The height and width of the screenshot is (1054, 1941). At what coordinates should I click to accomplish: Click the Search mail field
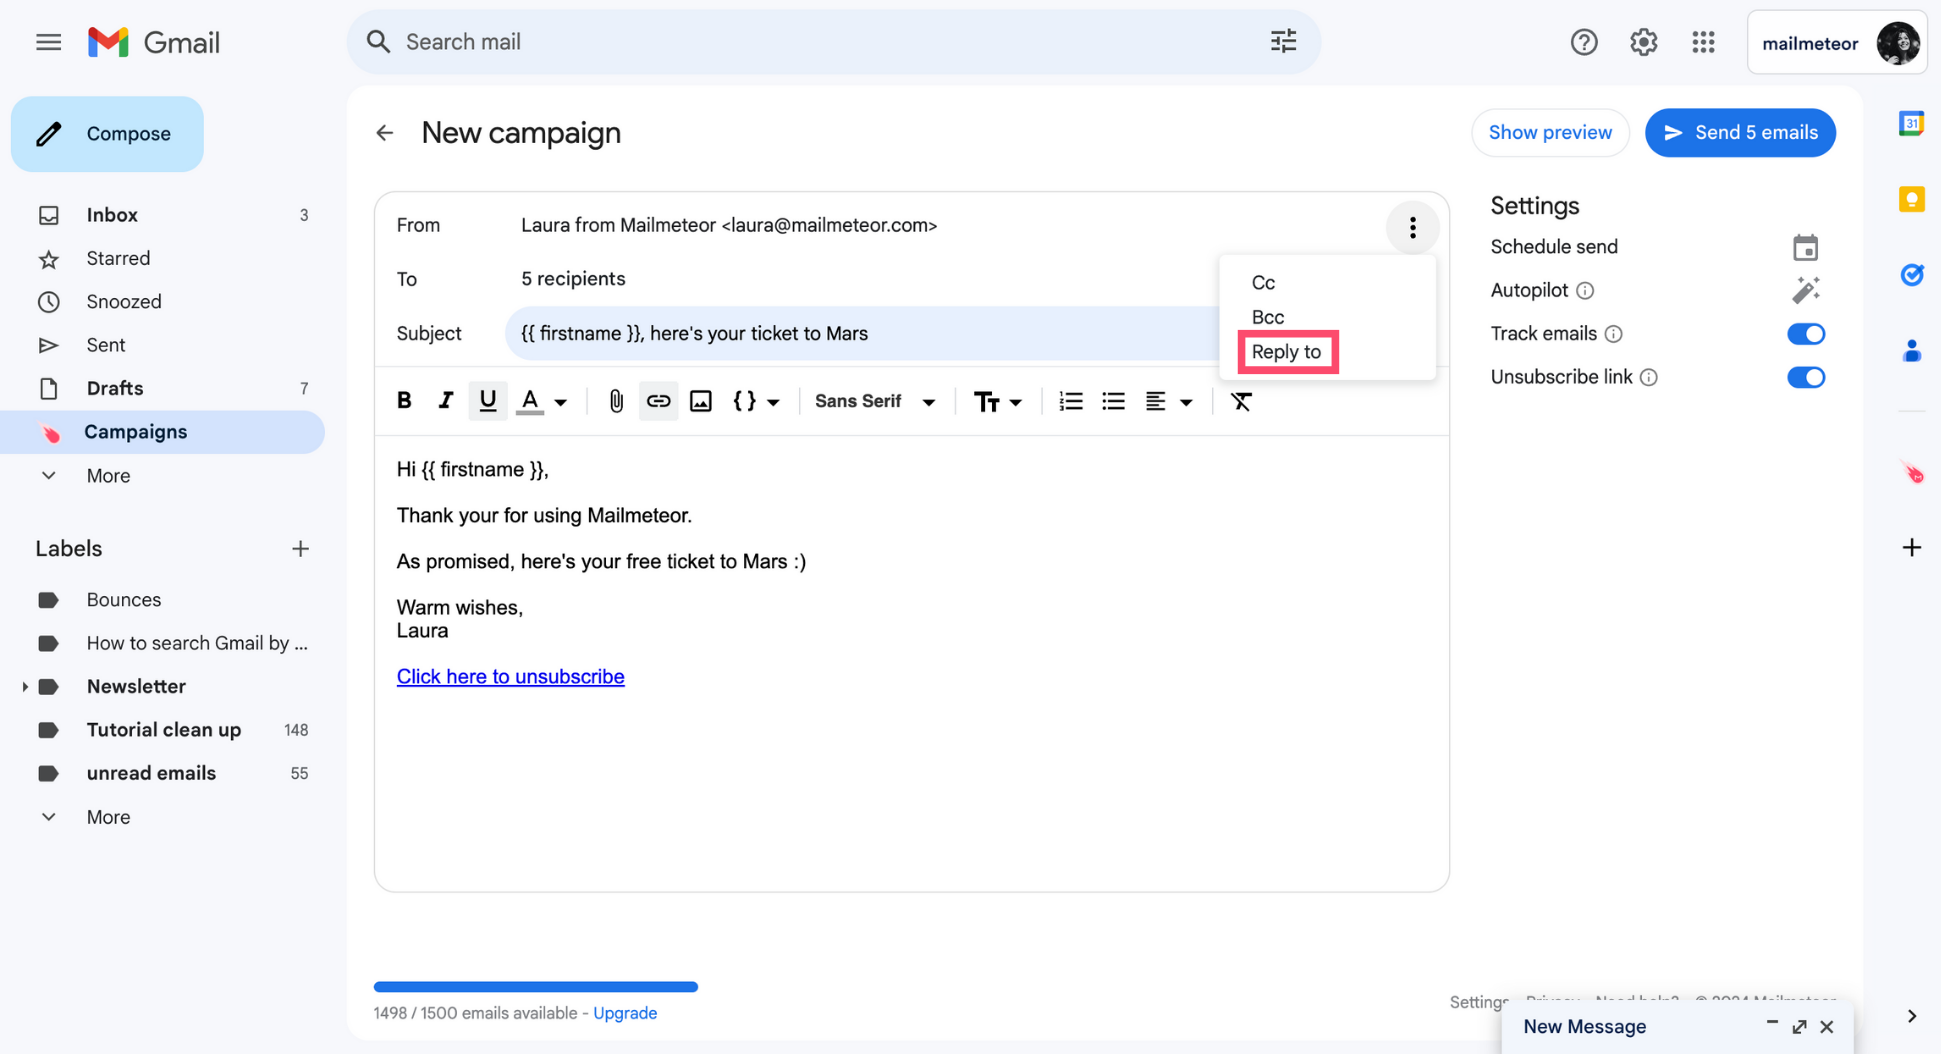tap(832, 41)
